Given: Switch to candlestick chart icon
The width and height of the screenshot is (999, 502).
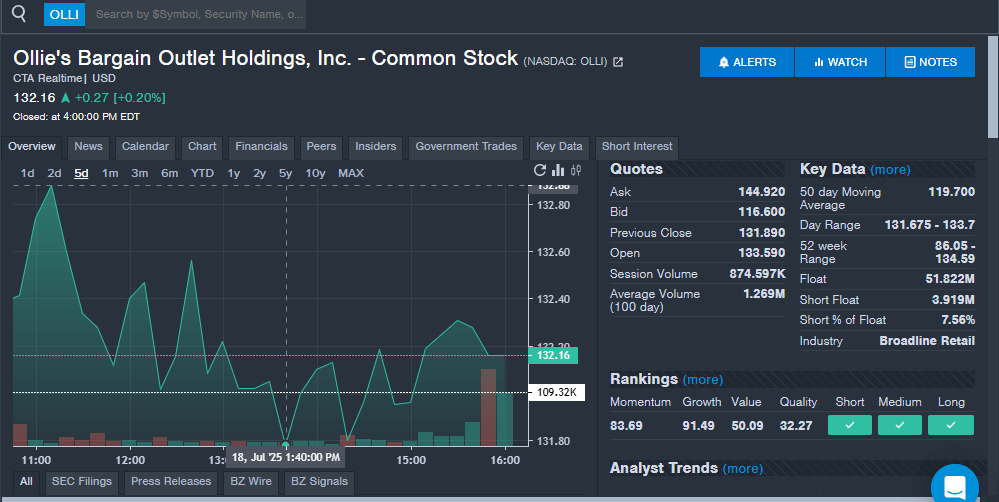Looking at the screenshot, I should coord(576,170).
